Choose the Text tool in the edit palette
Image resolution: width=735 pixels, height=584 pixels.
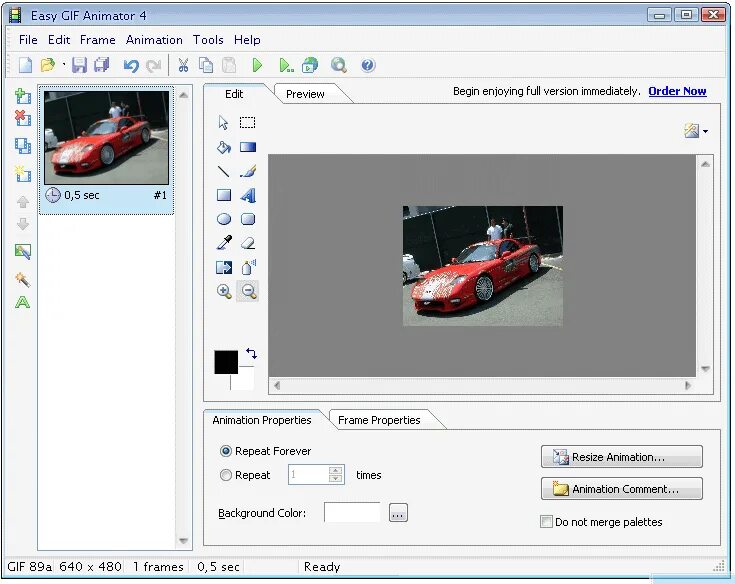248,195
